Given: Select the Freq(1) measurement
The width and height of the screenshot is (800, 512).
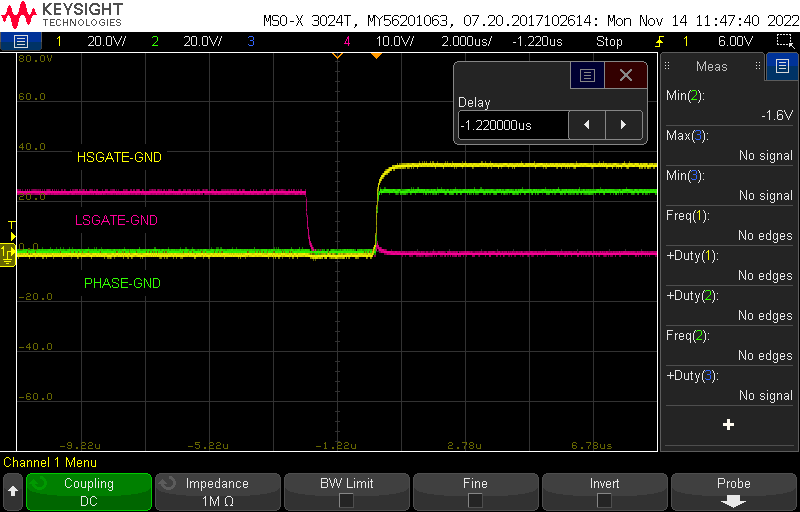Looking at the screenshot, I should point(730,225).
